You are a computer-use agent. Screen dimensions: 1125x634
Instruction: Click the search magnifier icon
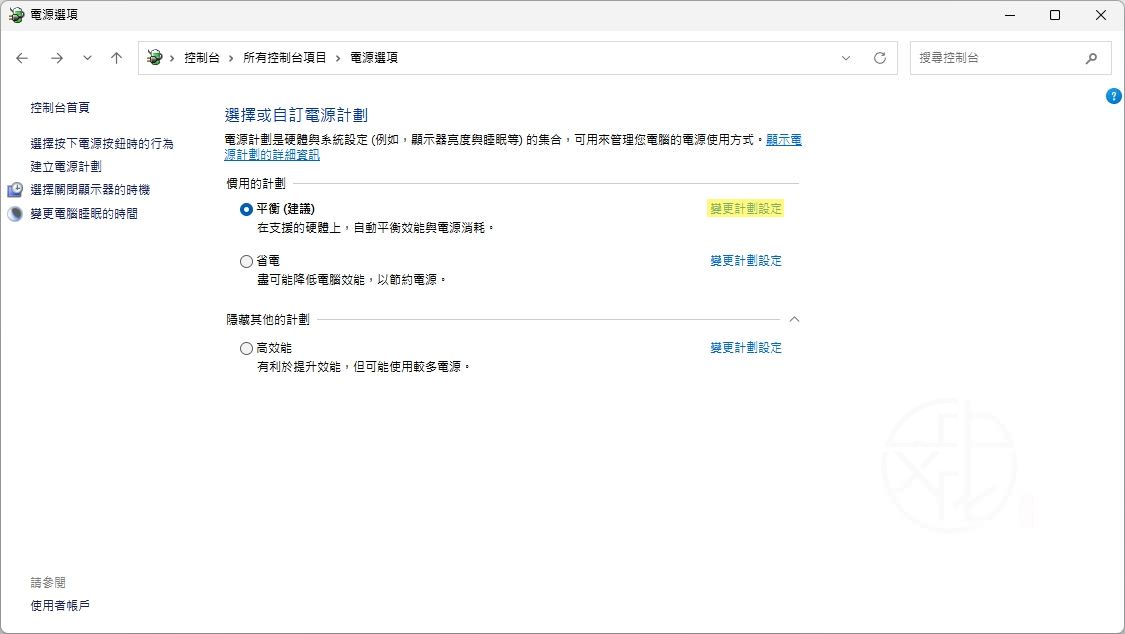tap(1091, 58)
